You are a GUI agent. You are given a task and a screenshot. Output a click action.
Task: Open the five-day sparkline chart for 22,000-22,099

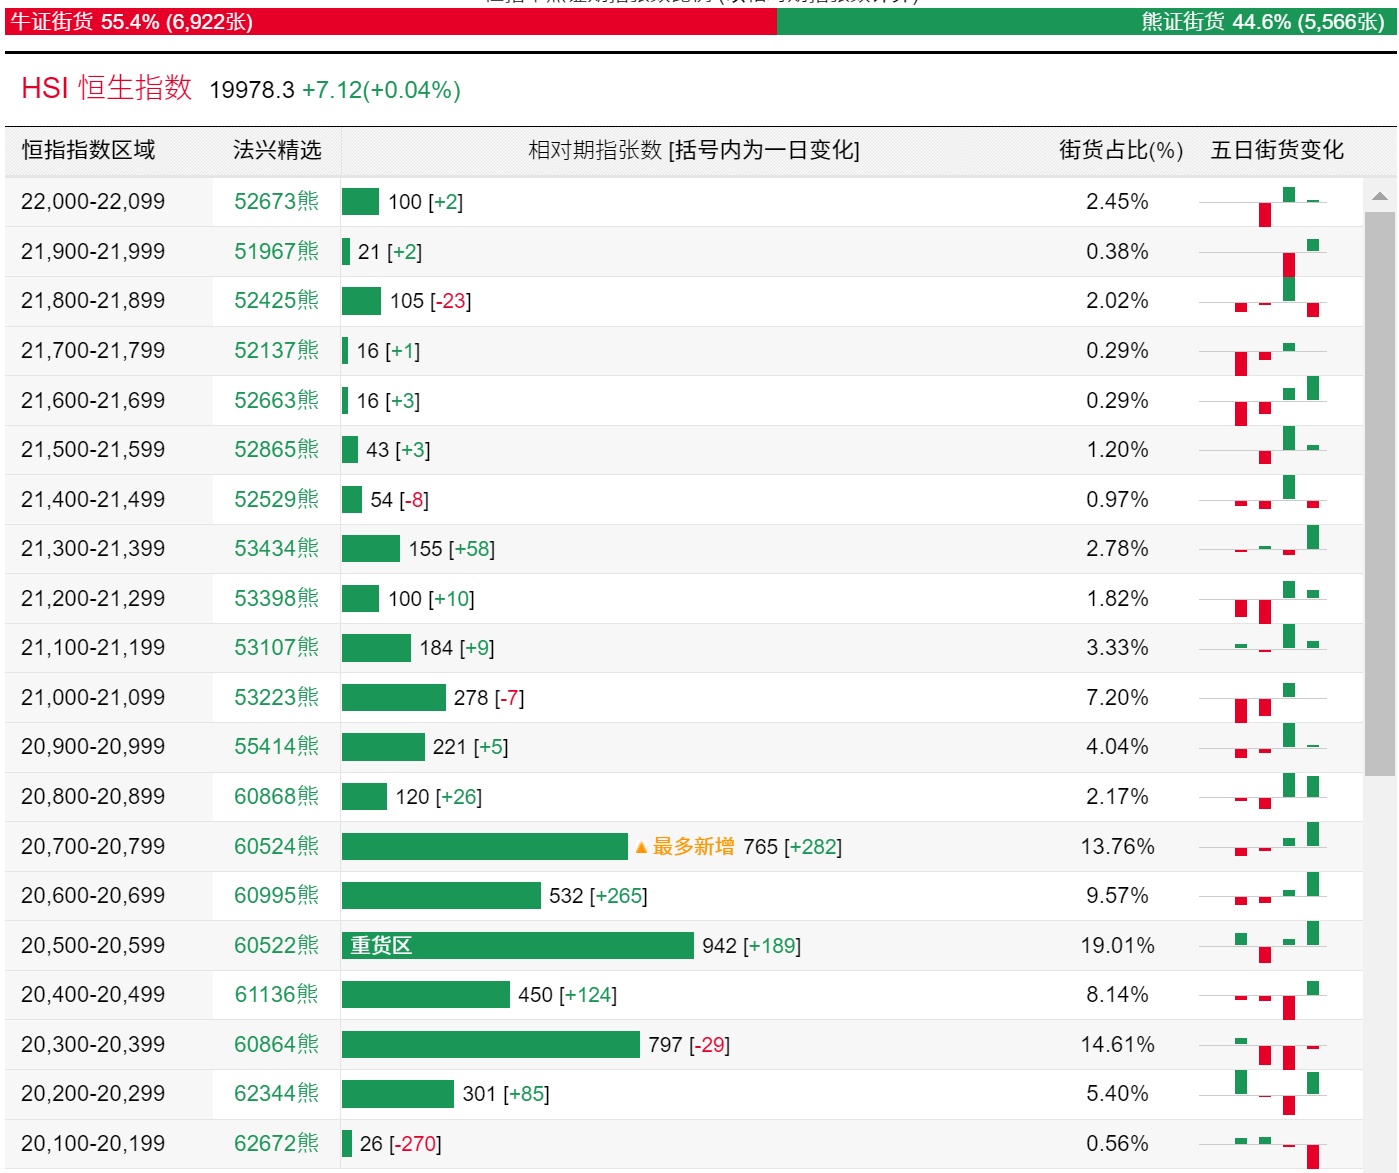[1263, 203]
